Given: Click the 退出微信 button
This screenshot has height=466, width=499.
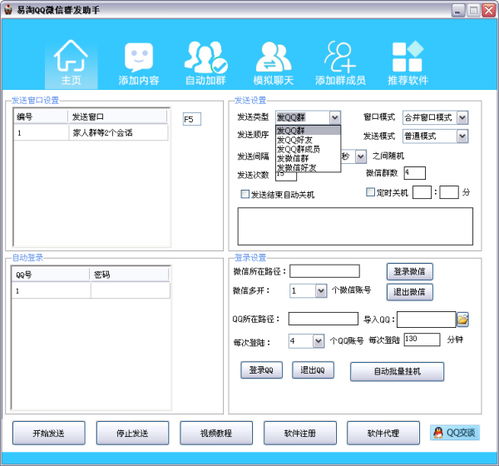Looking at the screenshot, I should (410, 292).
